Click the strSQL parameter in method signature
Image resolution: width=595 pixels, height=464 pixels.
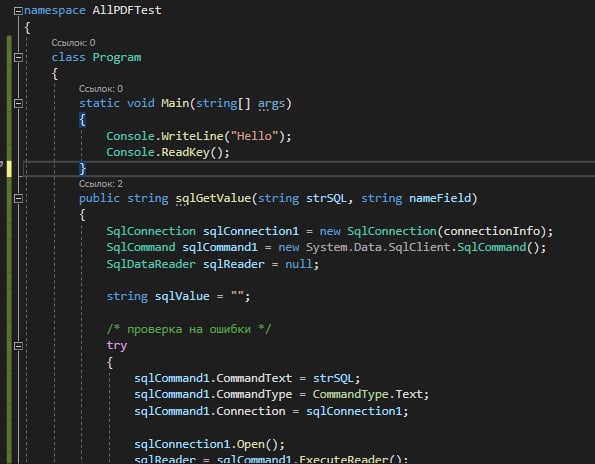click(326, 198)
